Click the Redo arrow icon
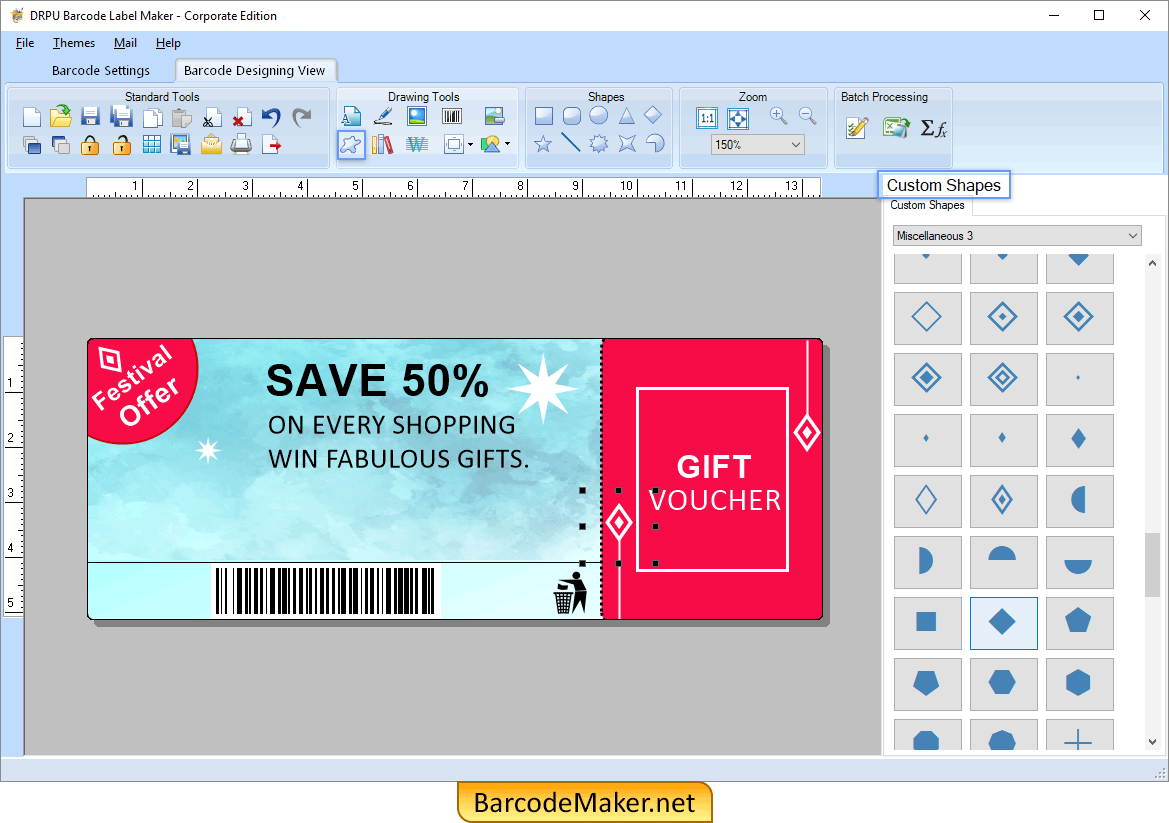 [x=300, y=117]
